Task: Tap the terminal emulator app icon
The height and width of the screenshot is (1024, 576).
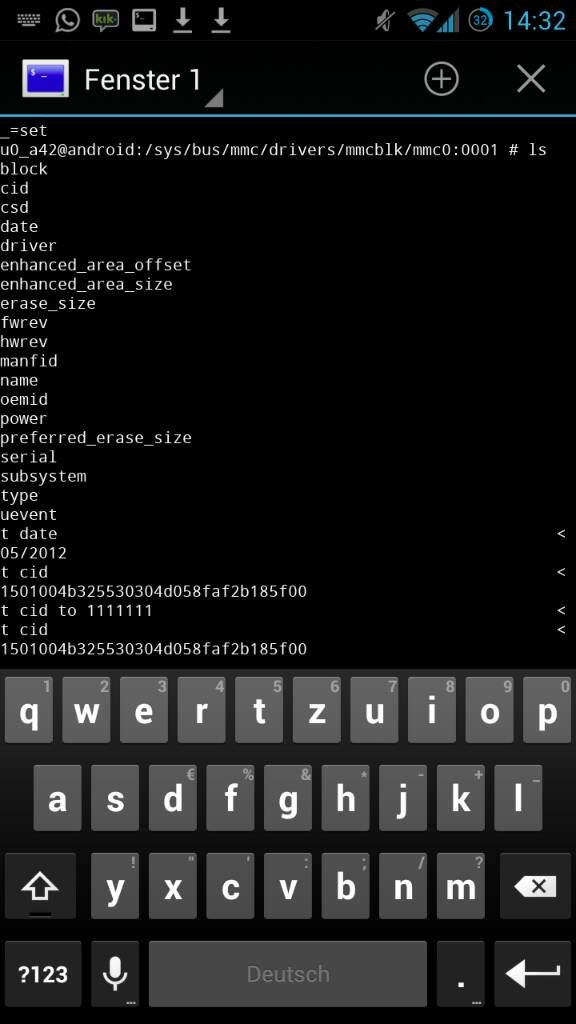Action: click(x=45, y=79)
